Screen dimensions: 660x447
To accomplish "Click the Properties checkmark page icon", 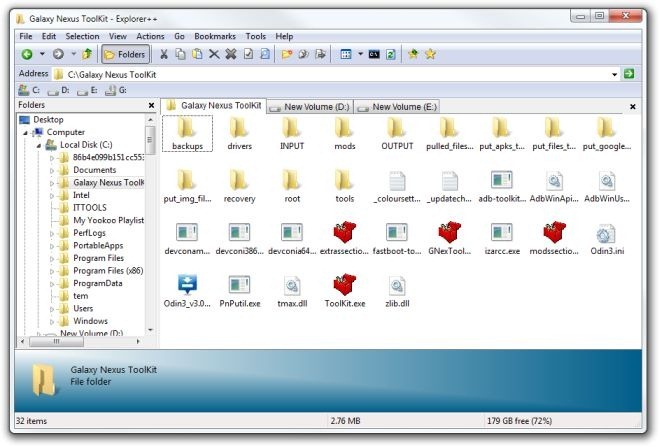I will (248, 54).
